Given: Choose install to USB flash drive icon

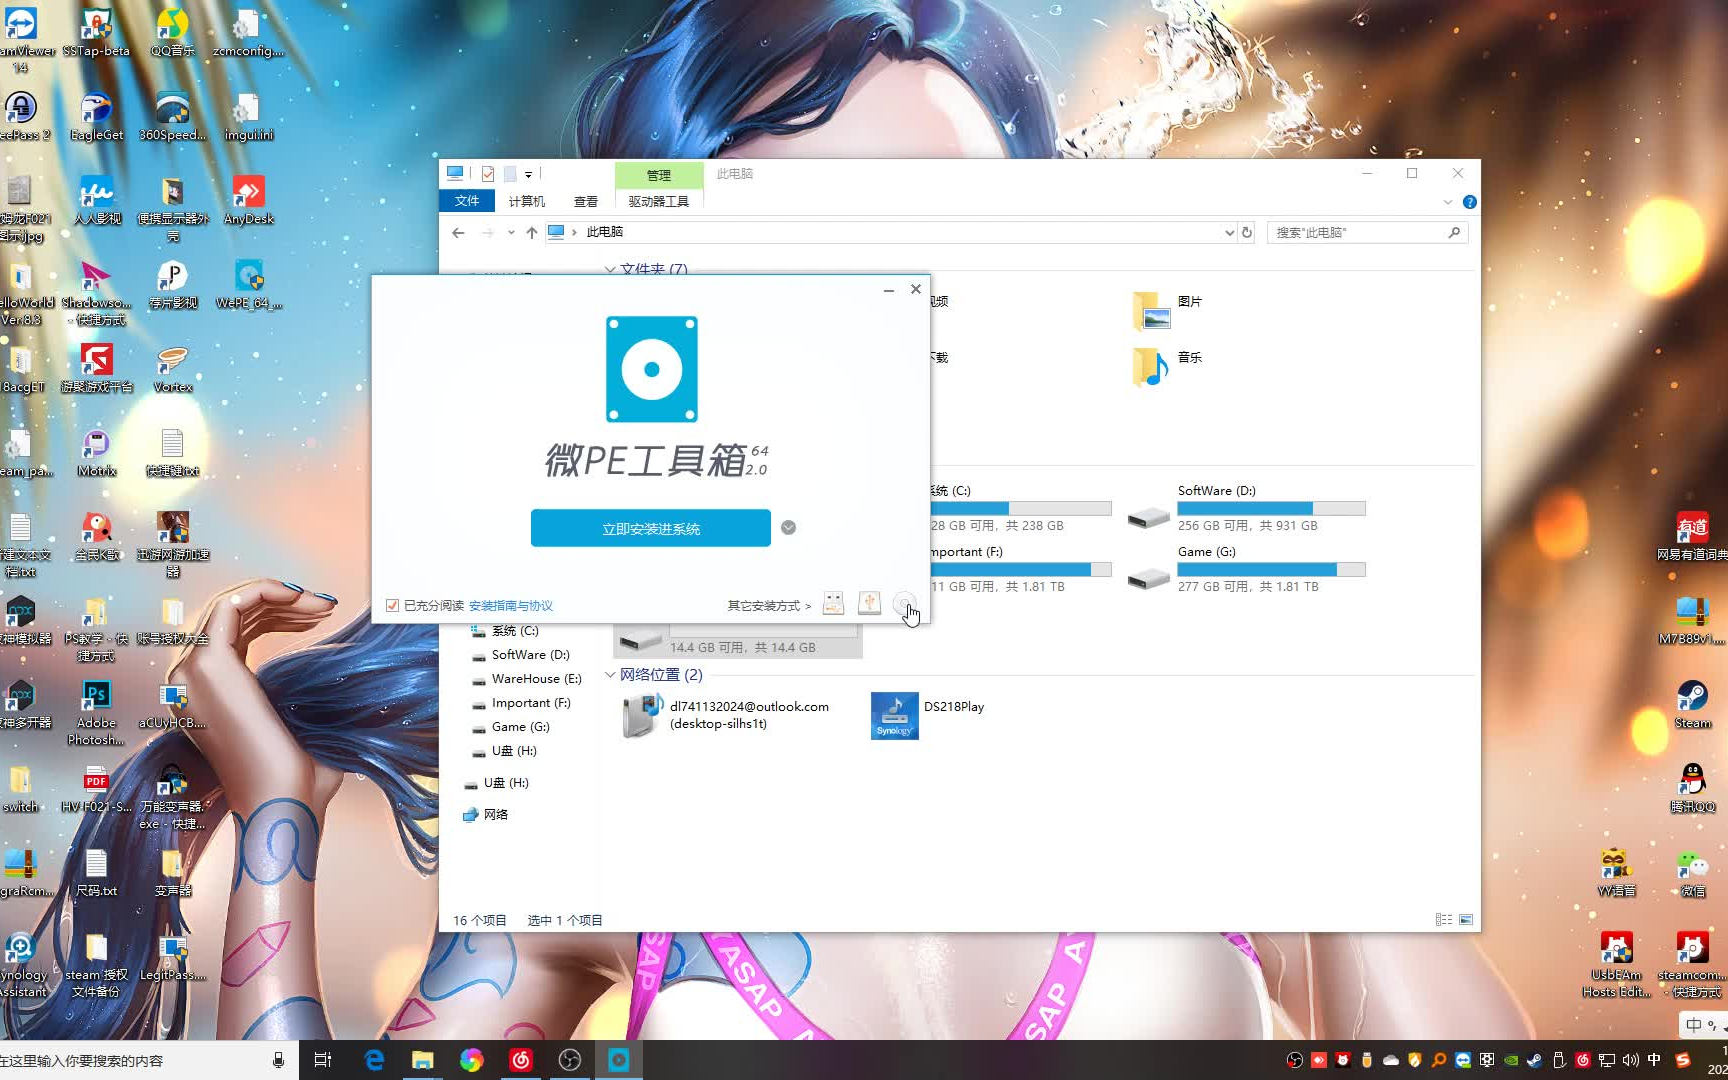Looking at the screenshot, I should [x=833, y=603].
